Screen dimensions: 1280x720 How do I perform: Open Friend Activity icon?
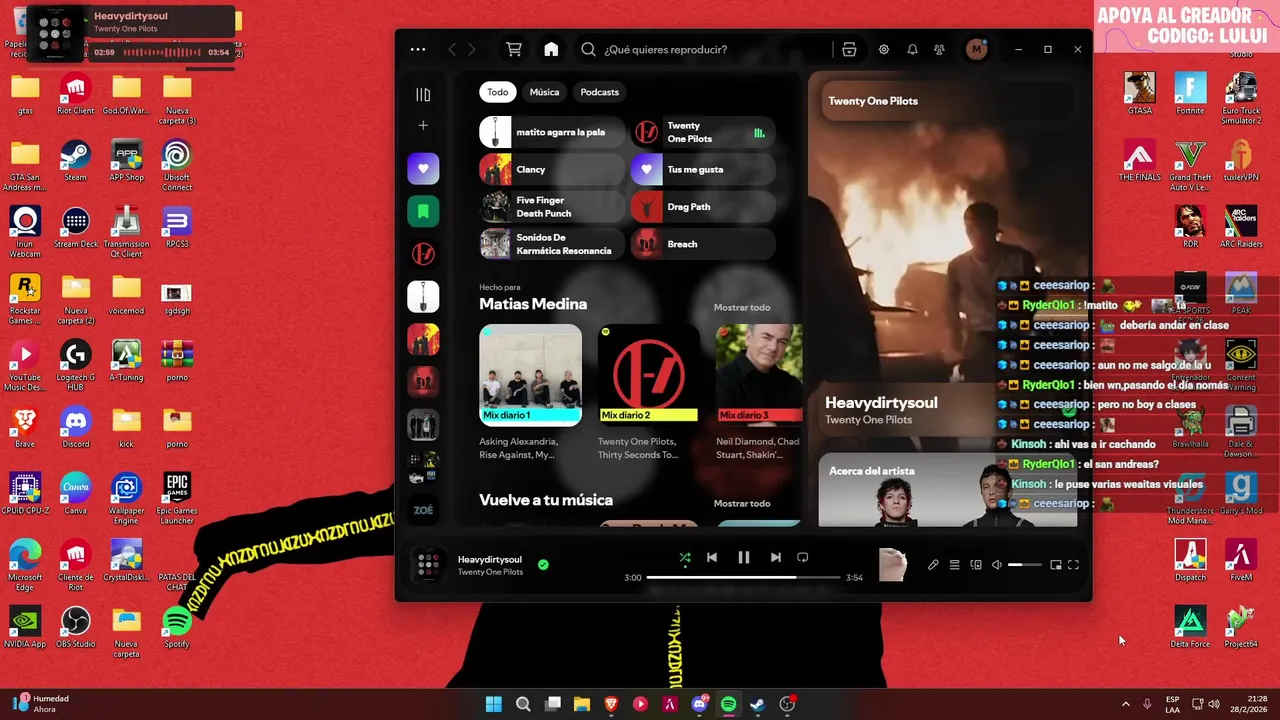[939, 49]
